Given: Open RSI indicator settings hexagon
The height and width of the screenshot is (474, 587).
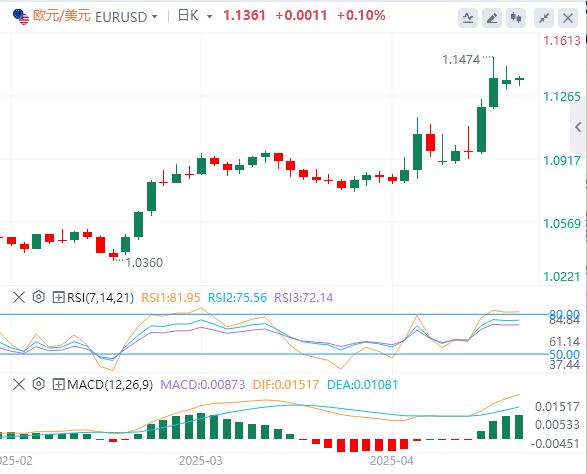Looking at the screenshot, I should [39, 297].
